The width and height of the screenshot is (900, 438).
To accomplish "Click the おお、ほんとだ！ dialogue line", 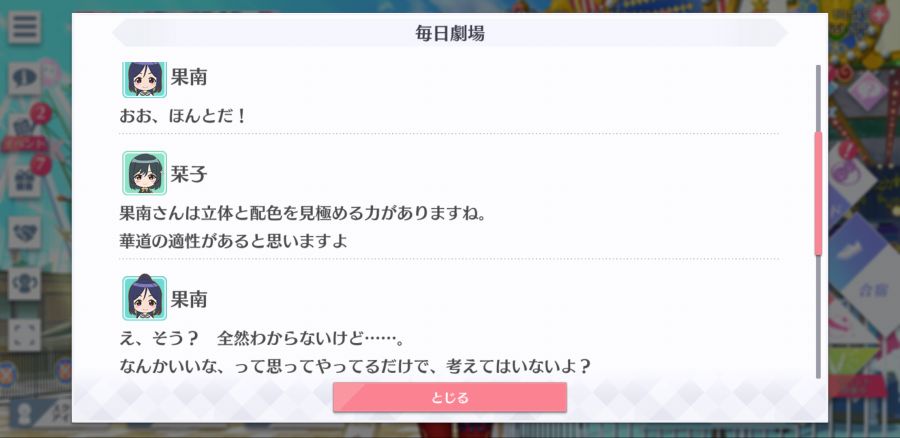I will click(183, 117).
